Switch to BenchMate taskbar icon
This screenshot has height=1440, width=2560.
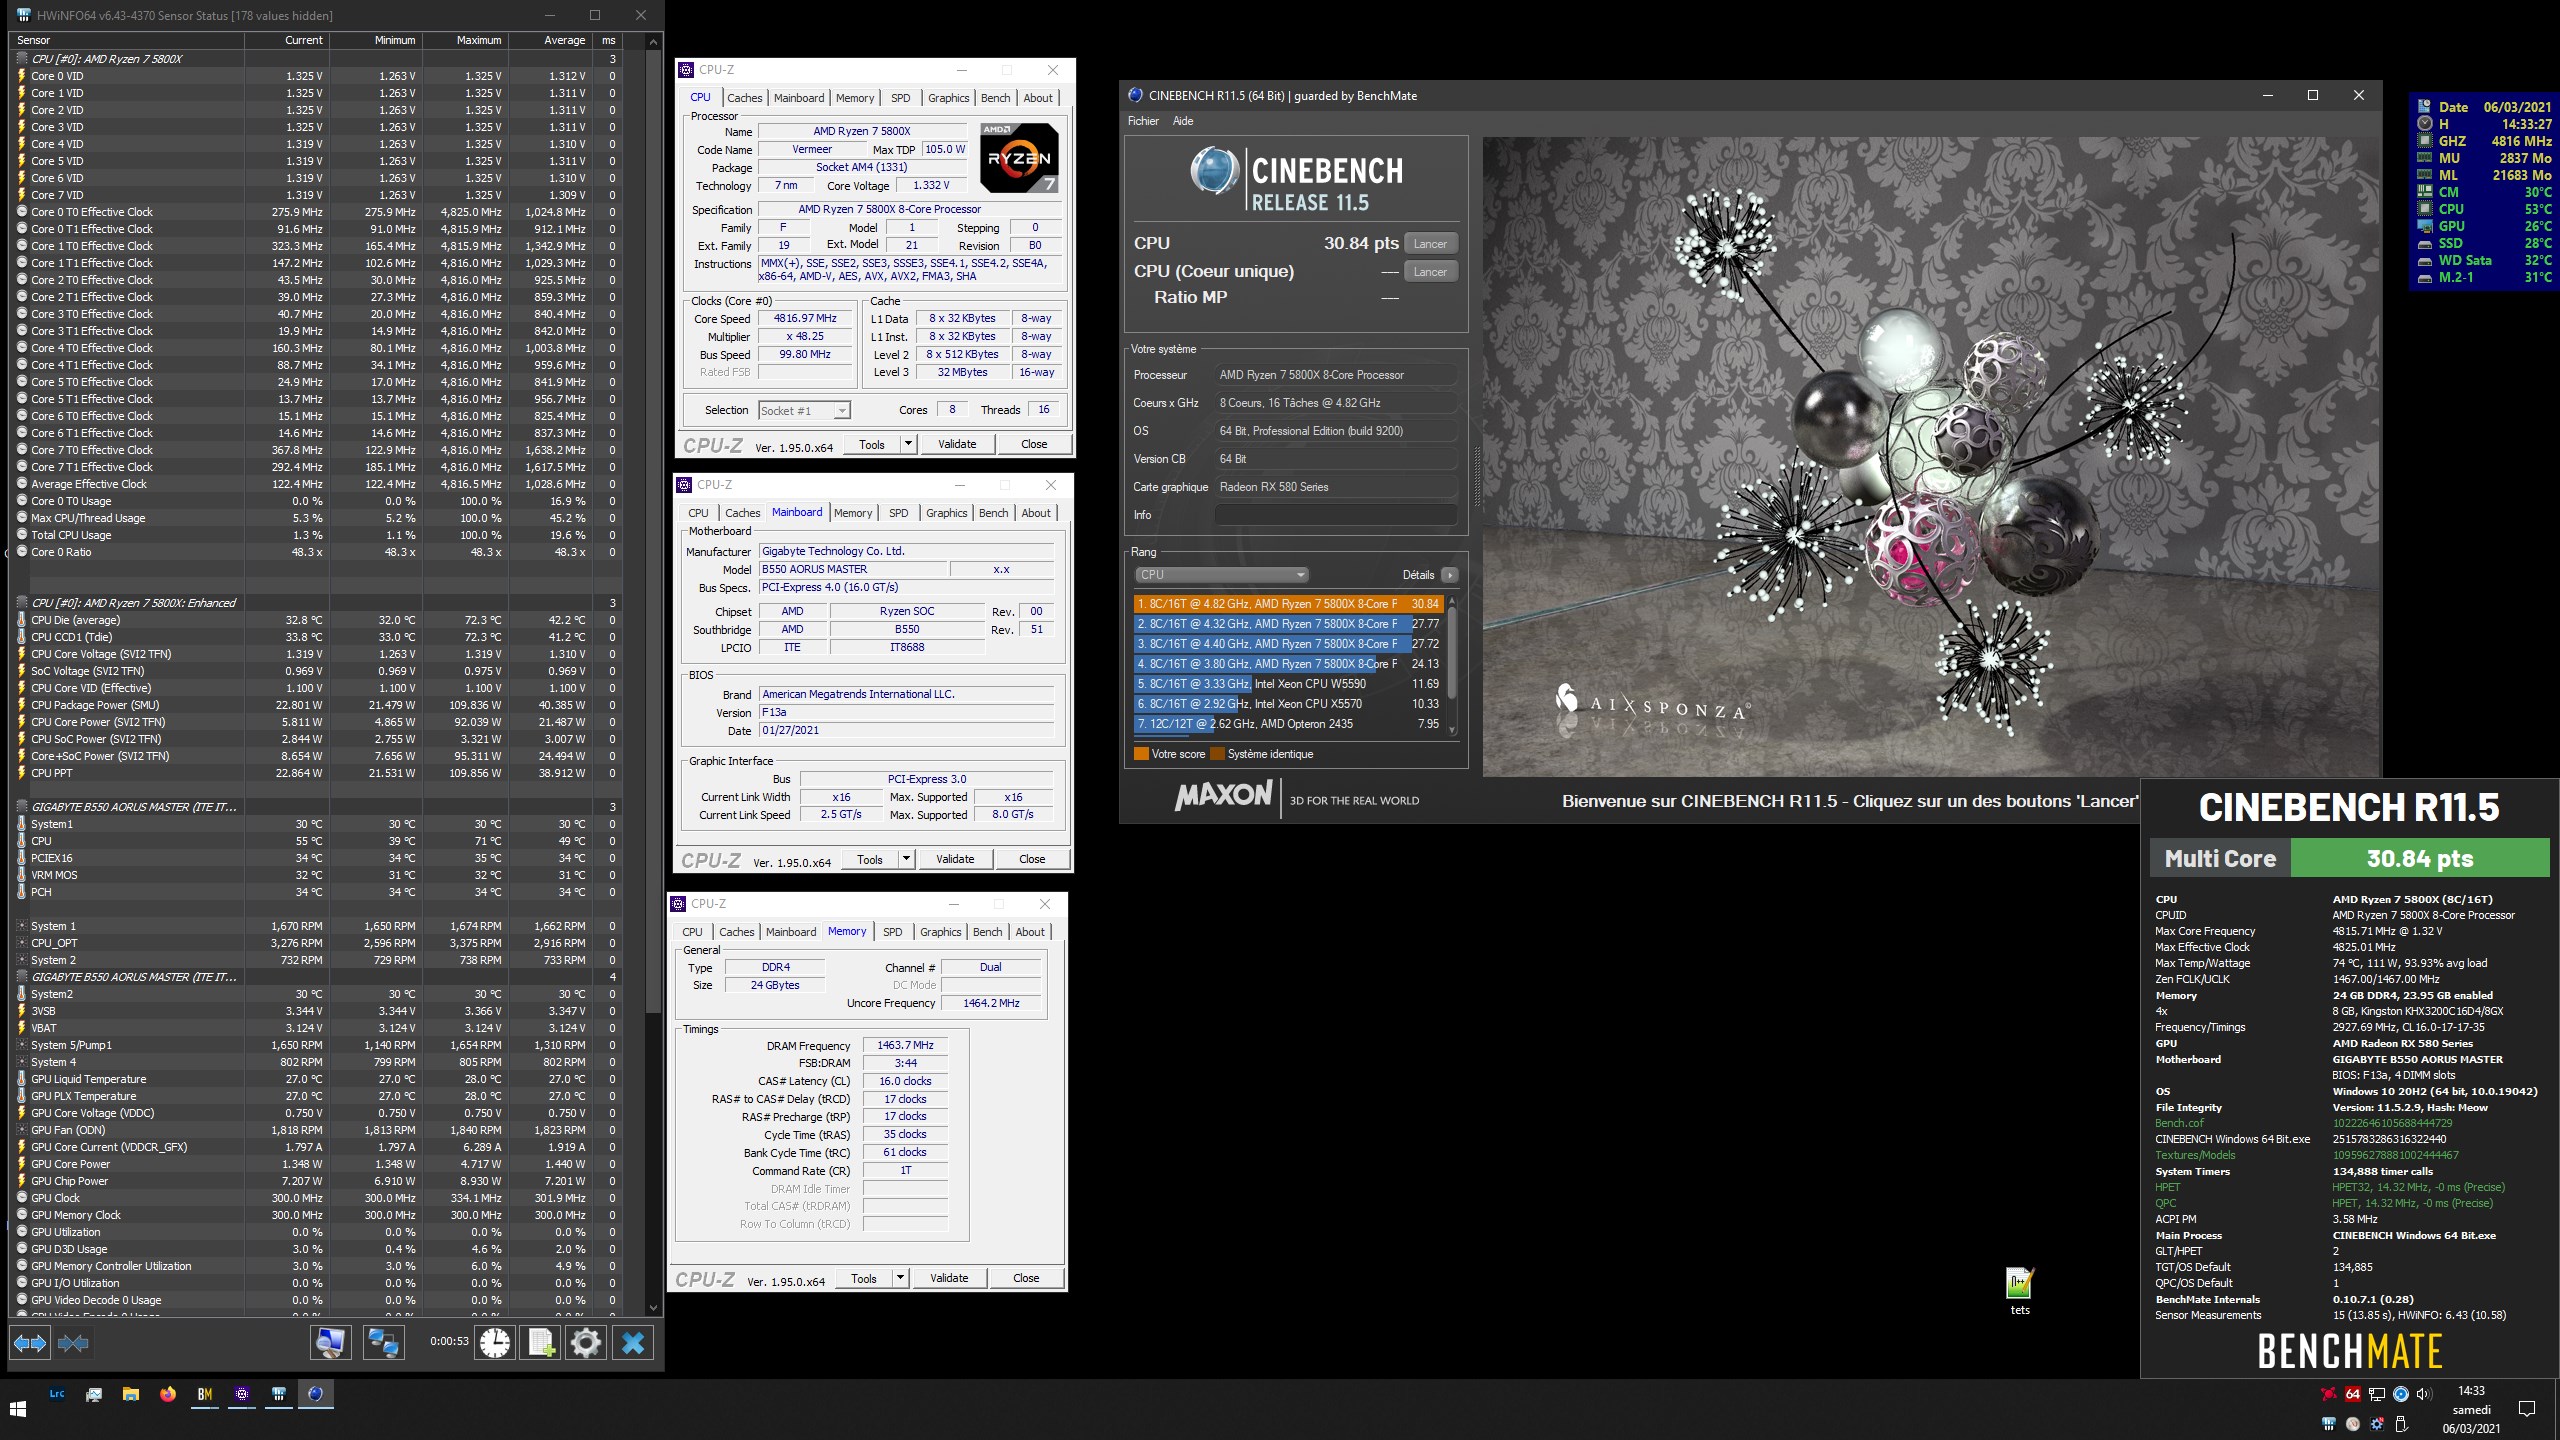pos(205,1394)
